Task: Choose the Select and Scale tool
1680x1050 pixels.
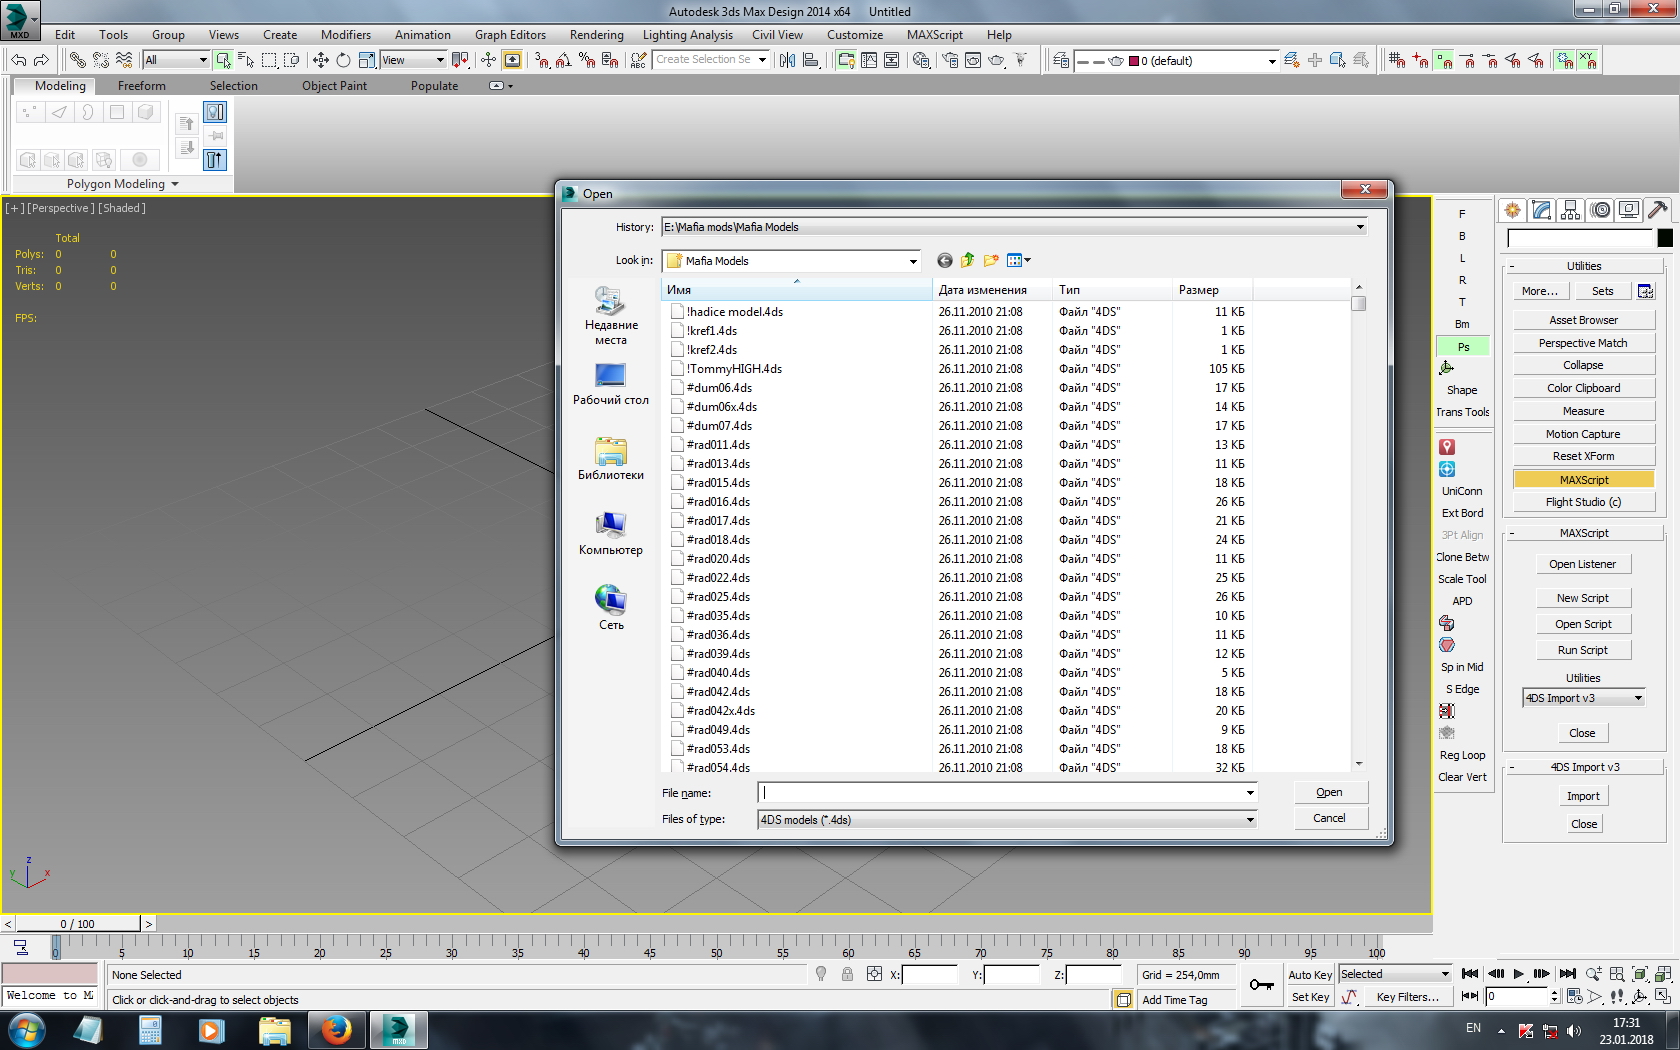Action: coord(366,60)
